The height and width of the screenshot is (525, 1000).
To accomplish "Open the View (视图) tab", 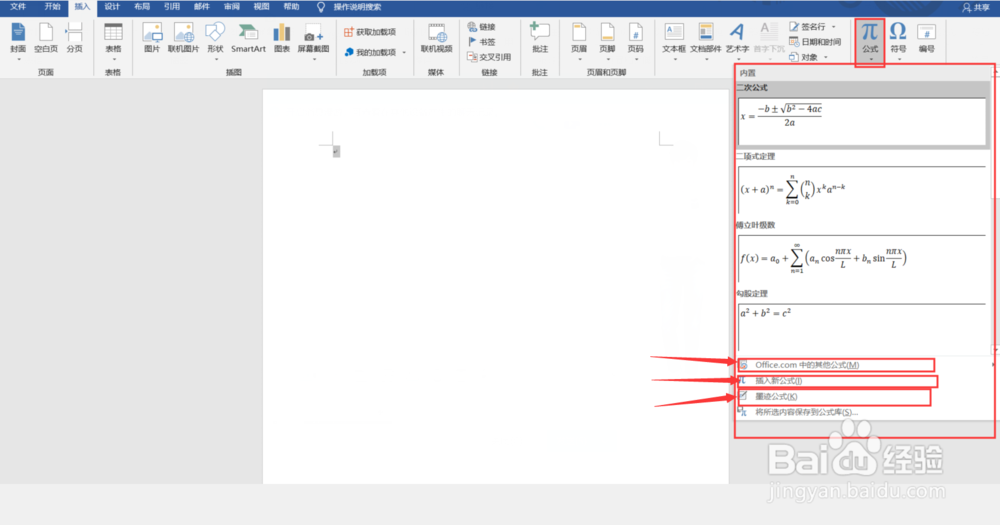I will [x=261, y=7].
